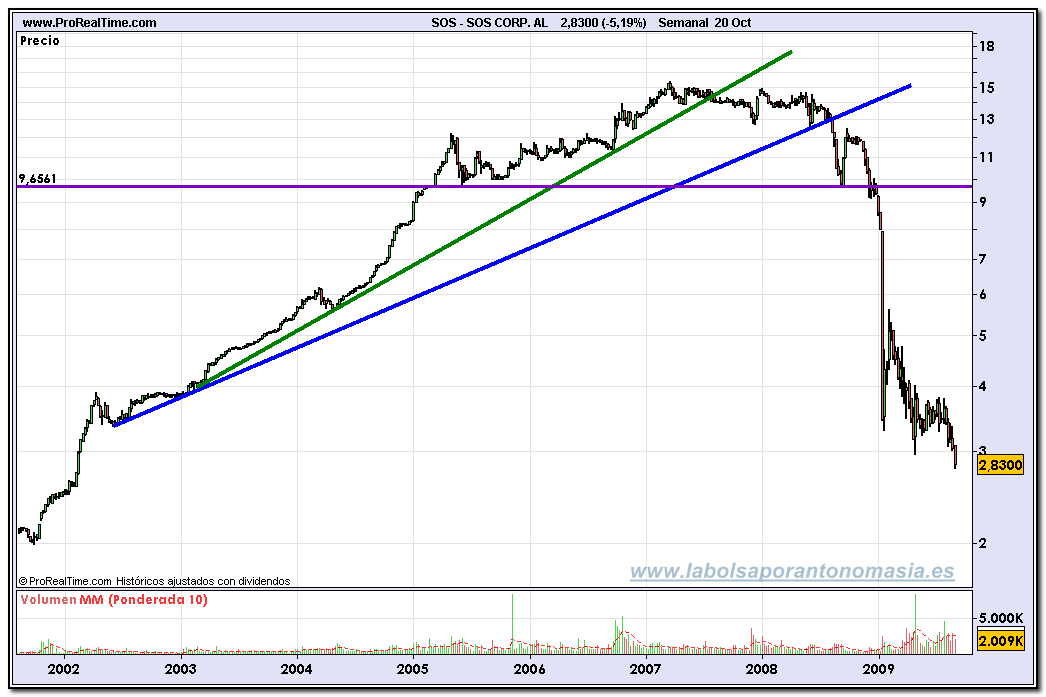Select the green trendline

click(500, 220)
